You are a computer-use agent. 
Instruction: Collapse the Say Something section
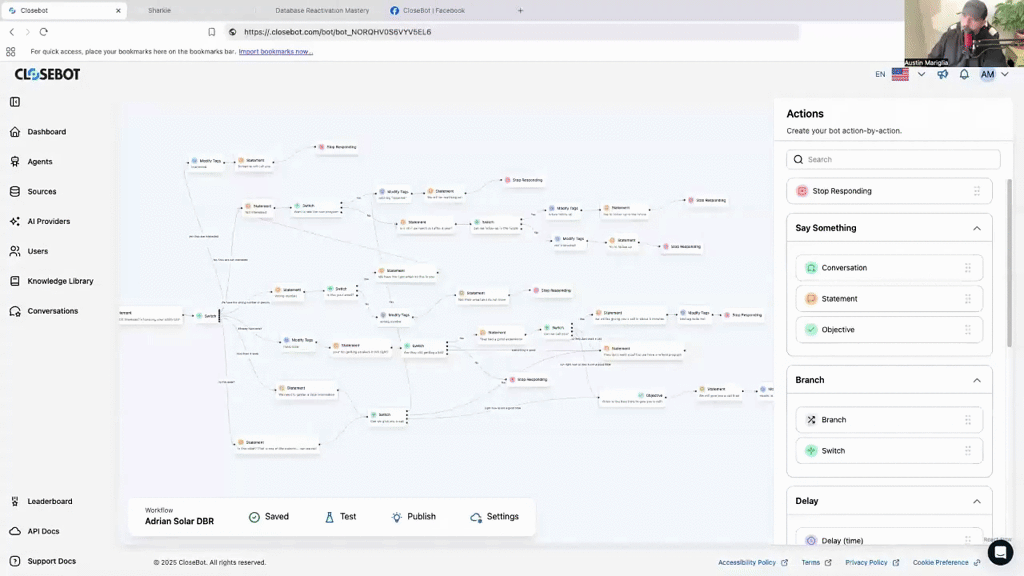[x=976, y=229]
